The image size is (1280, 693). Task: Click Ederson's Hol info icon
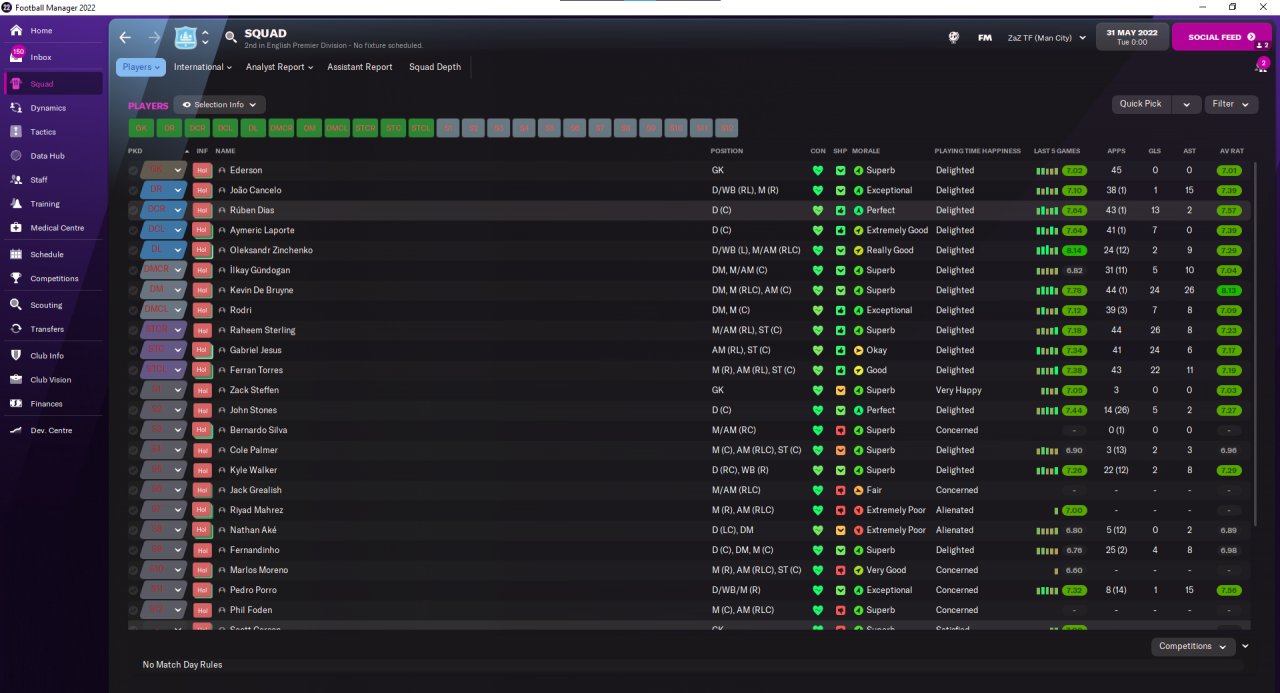click(202, 170)
